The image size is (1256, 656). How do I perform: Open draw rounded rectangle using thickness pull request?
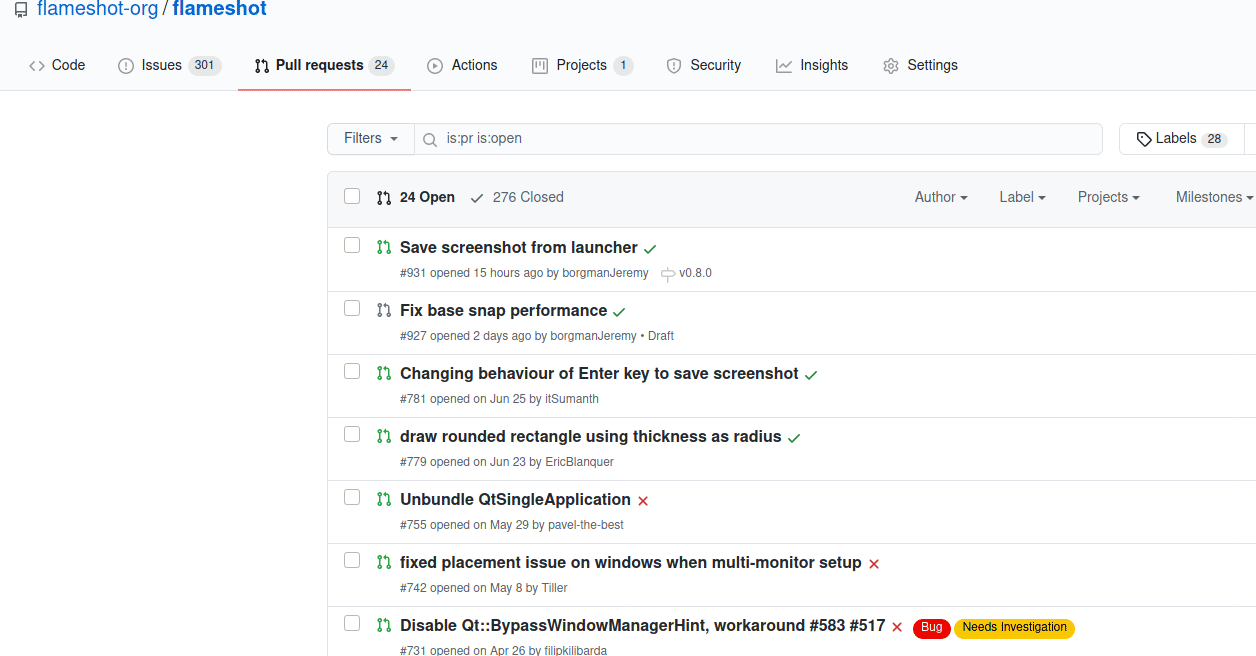coord(591,436)
